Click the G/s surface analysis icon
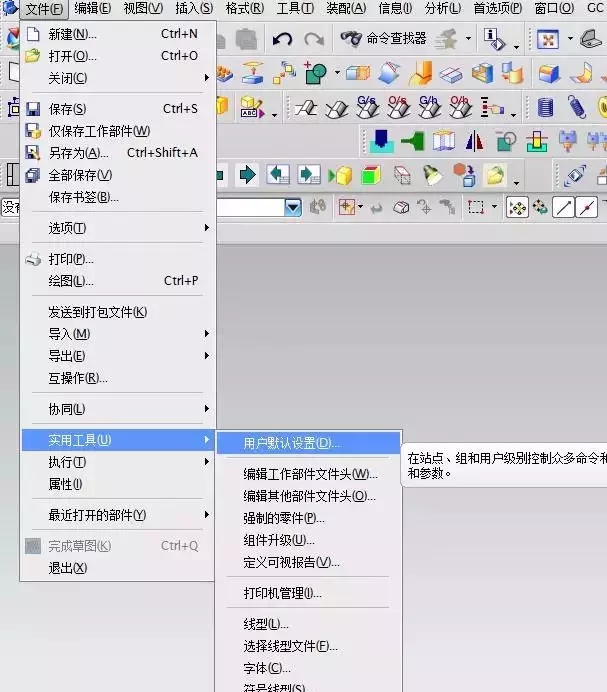Screen dimensions: 607x692 366,107
